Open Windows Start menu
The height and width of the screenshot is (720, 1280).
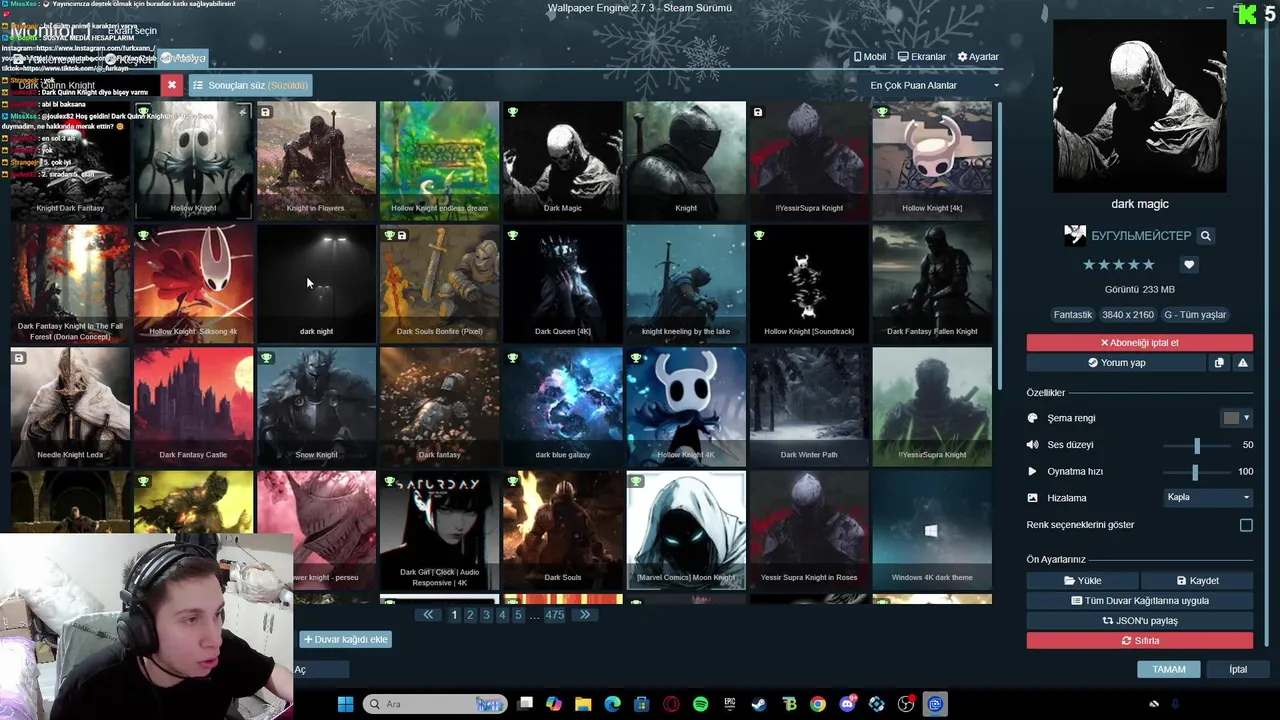[345, 704]
